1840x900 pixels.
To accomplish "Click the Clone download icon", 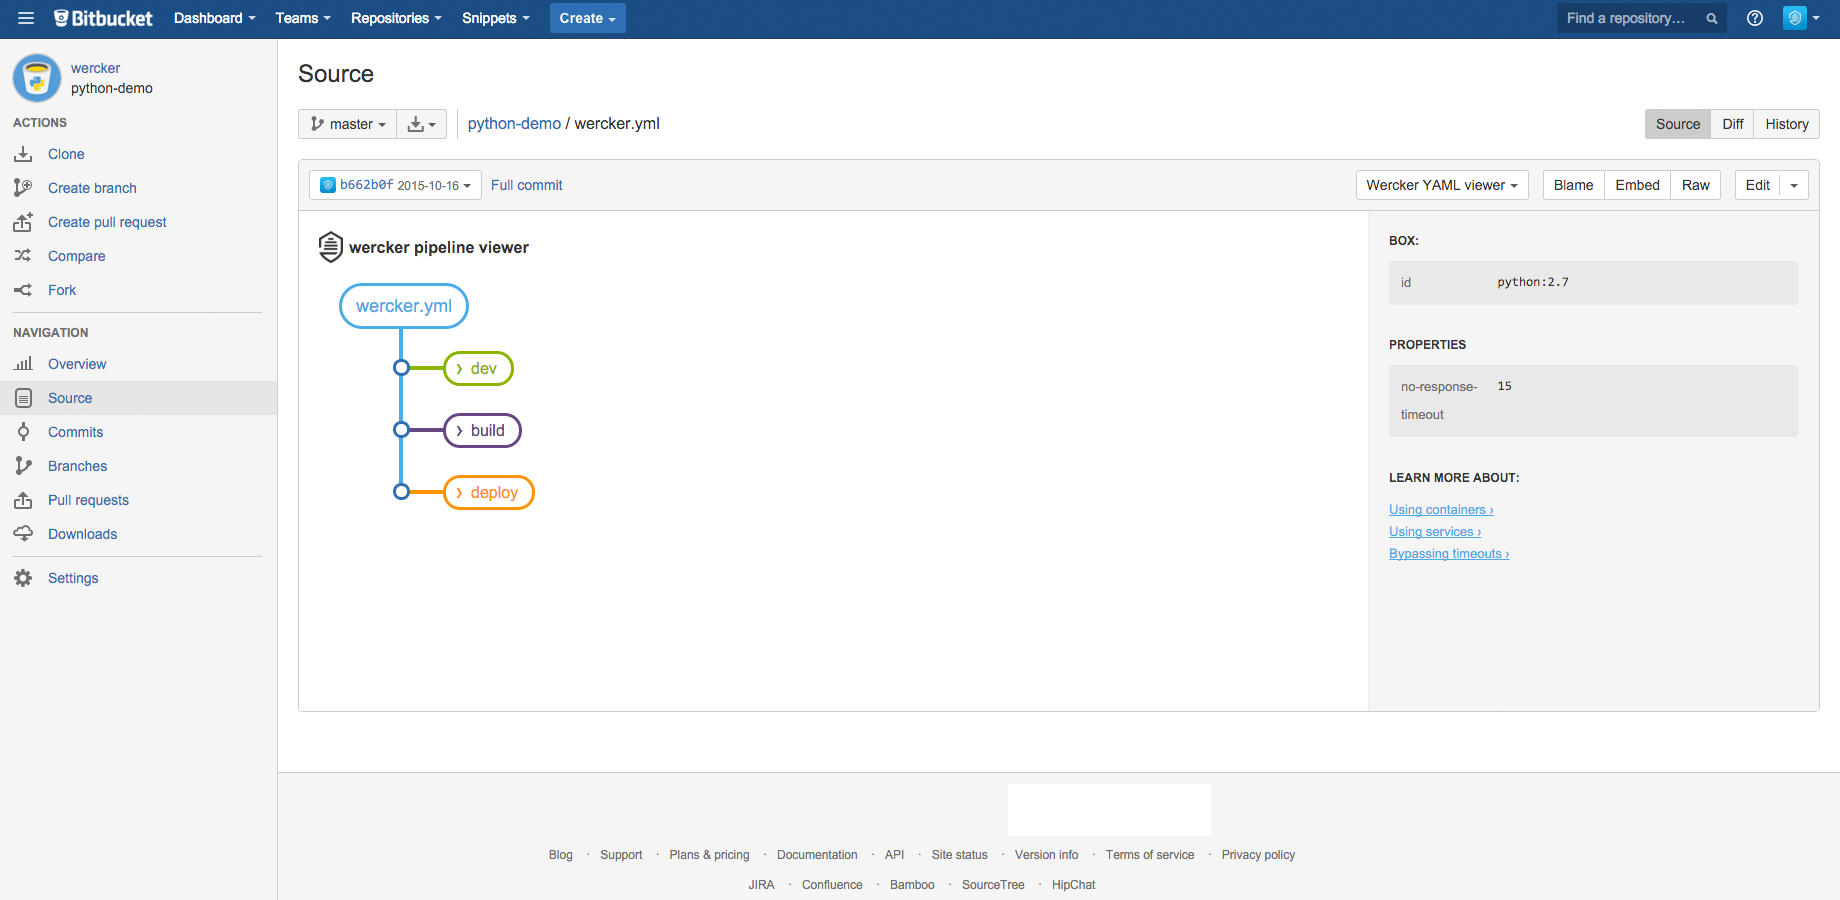I will [x=23, y=154].
